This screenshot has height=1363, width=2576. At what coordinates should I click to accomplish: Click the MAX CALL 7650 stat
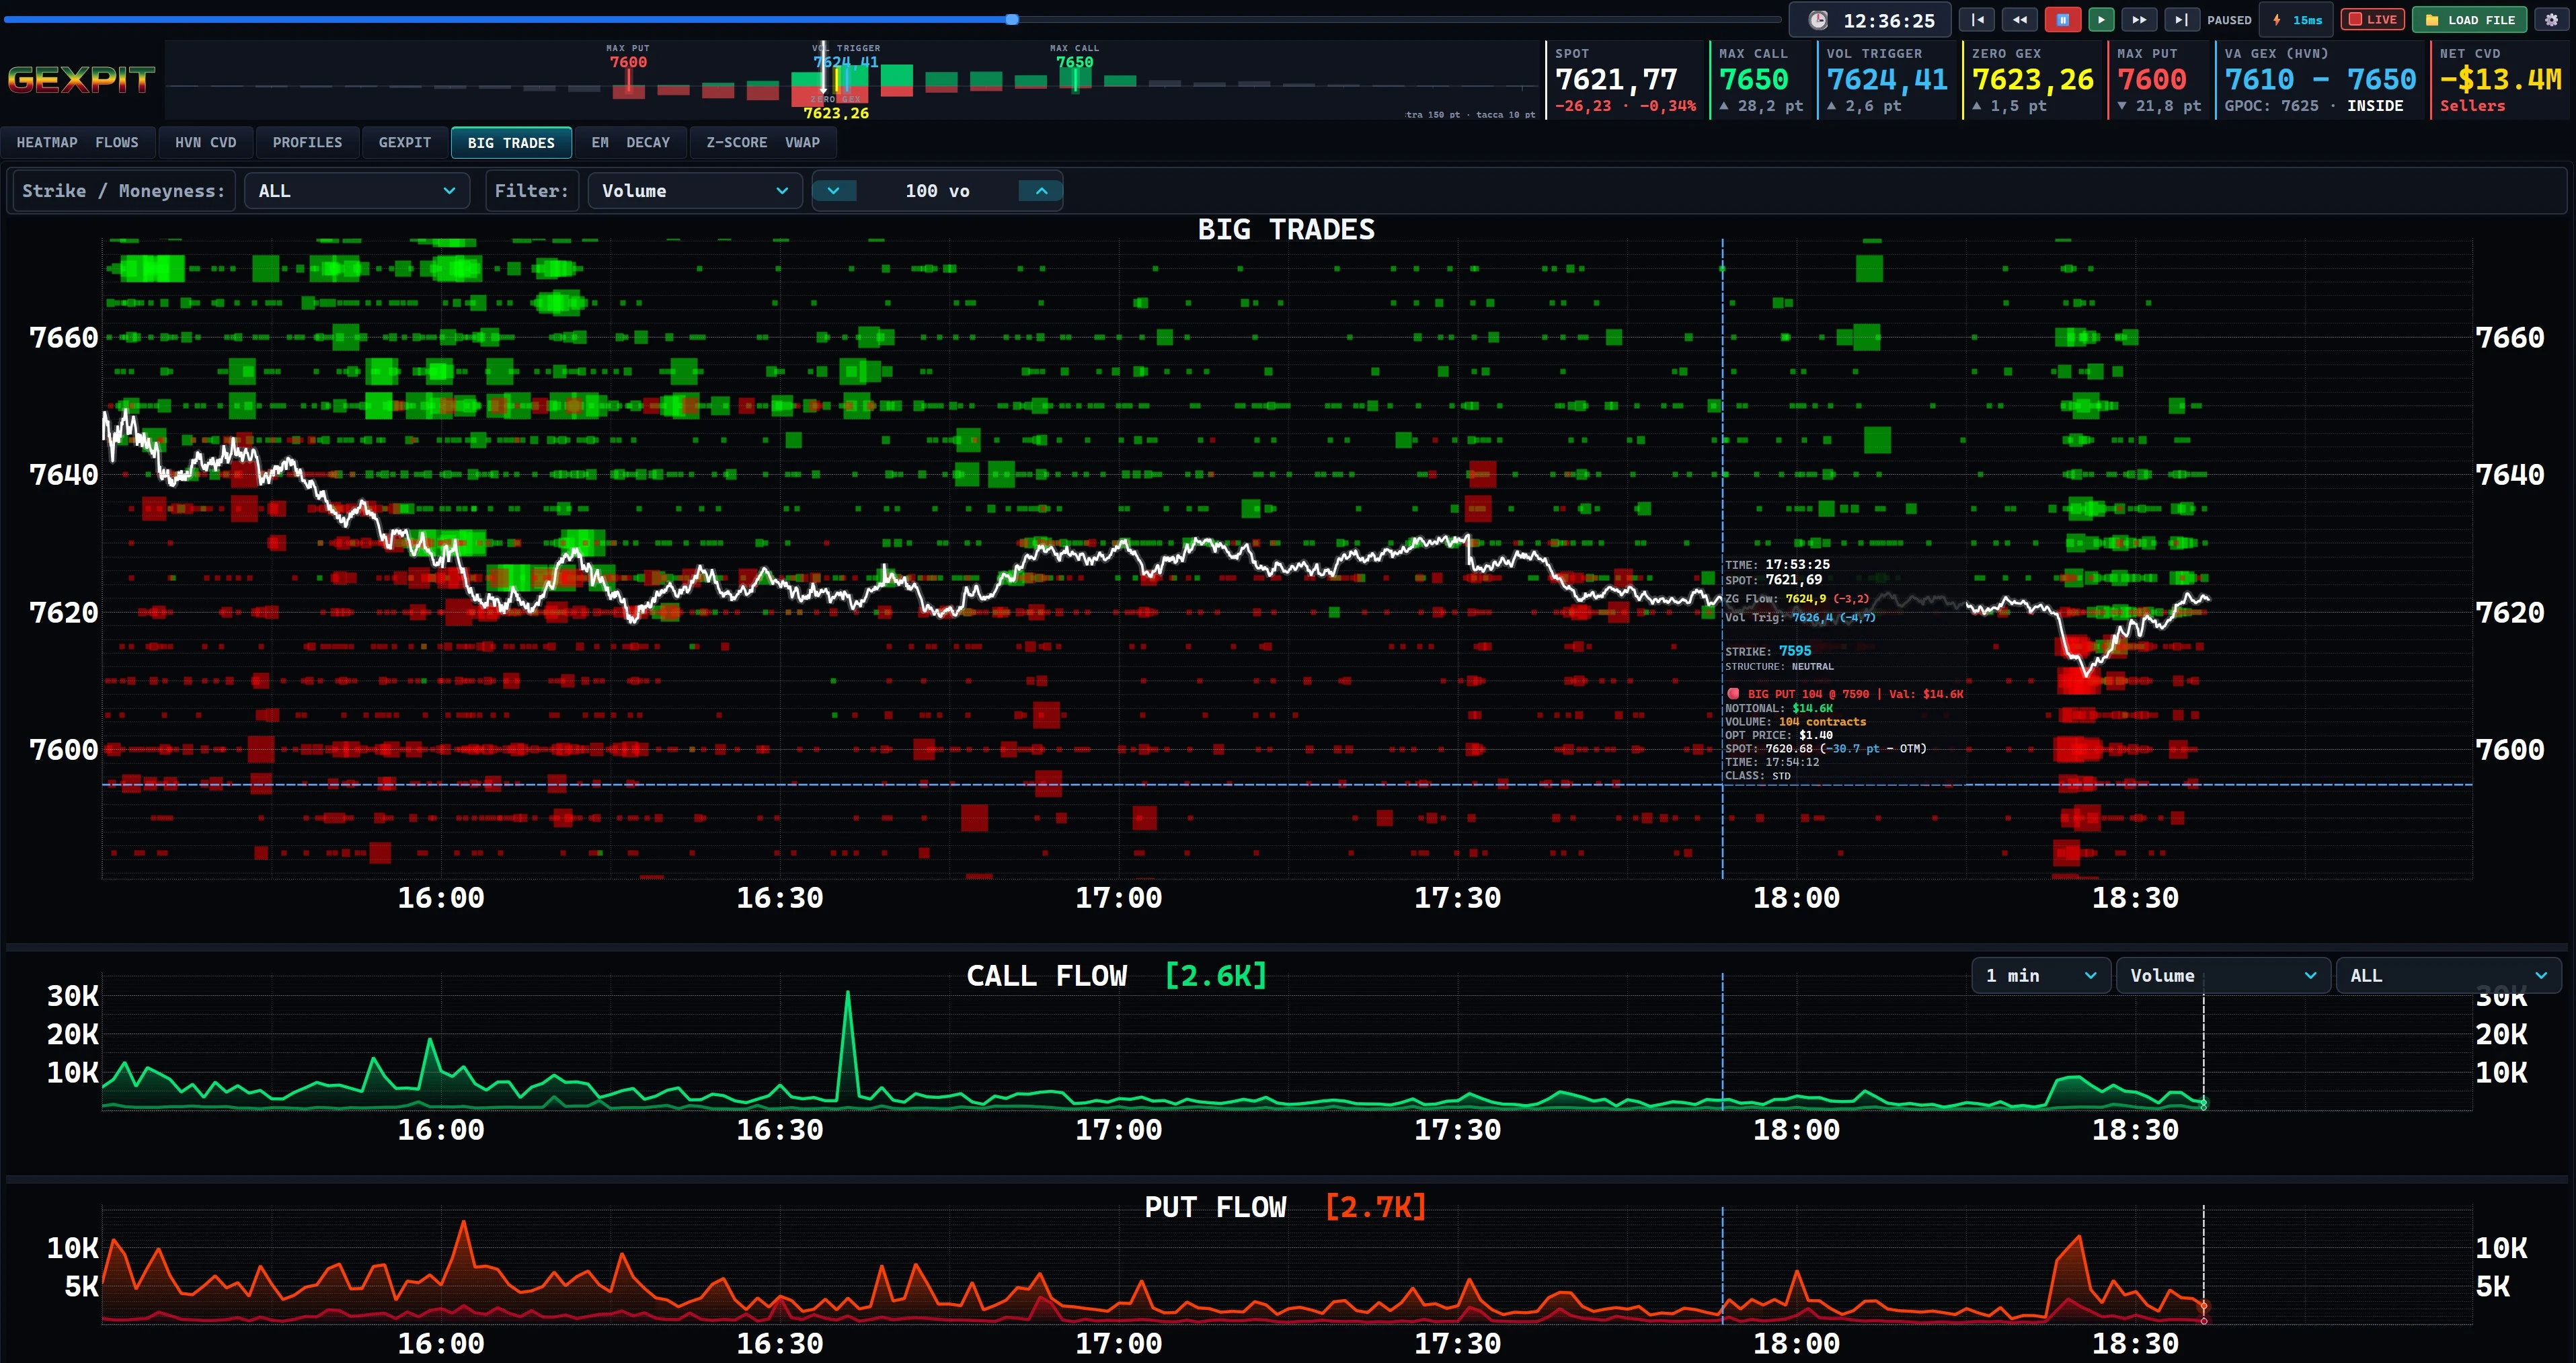click(1760, 80)
